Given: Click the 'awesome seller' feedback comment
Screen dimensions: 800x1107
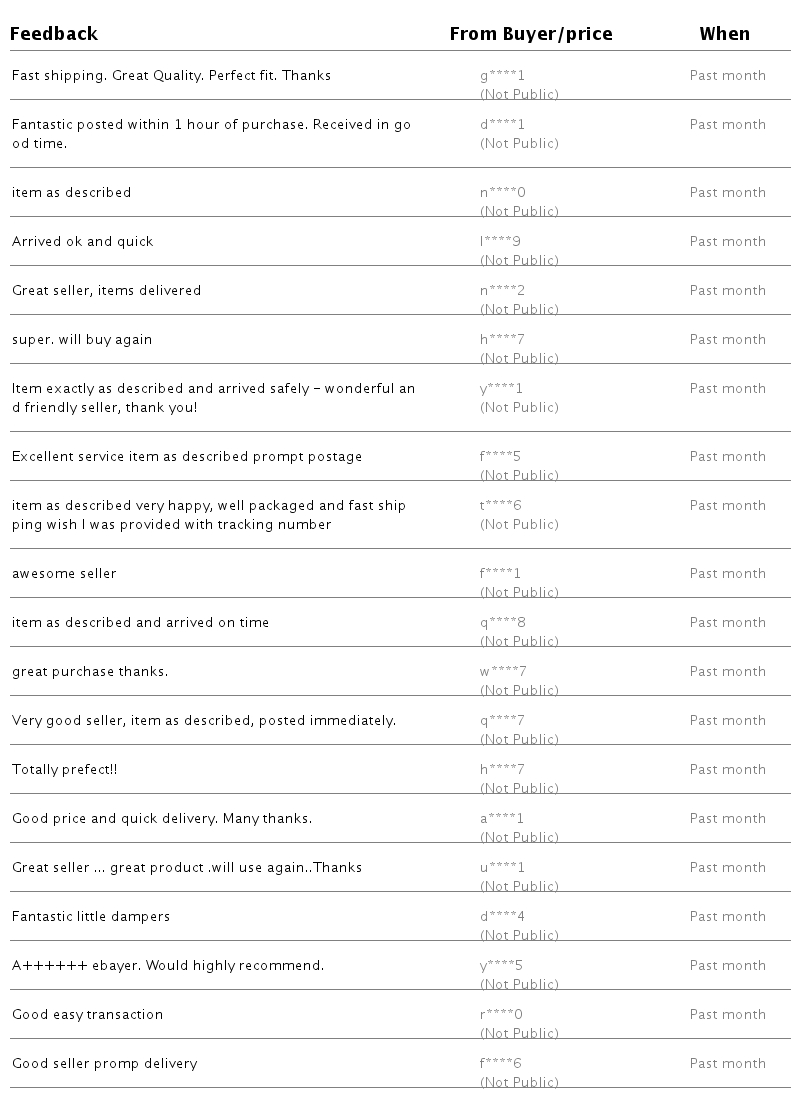Looking at the screenshot, I should [x=64, y=574].
